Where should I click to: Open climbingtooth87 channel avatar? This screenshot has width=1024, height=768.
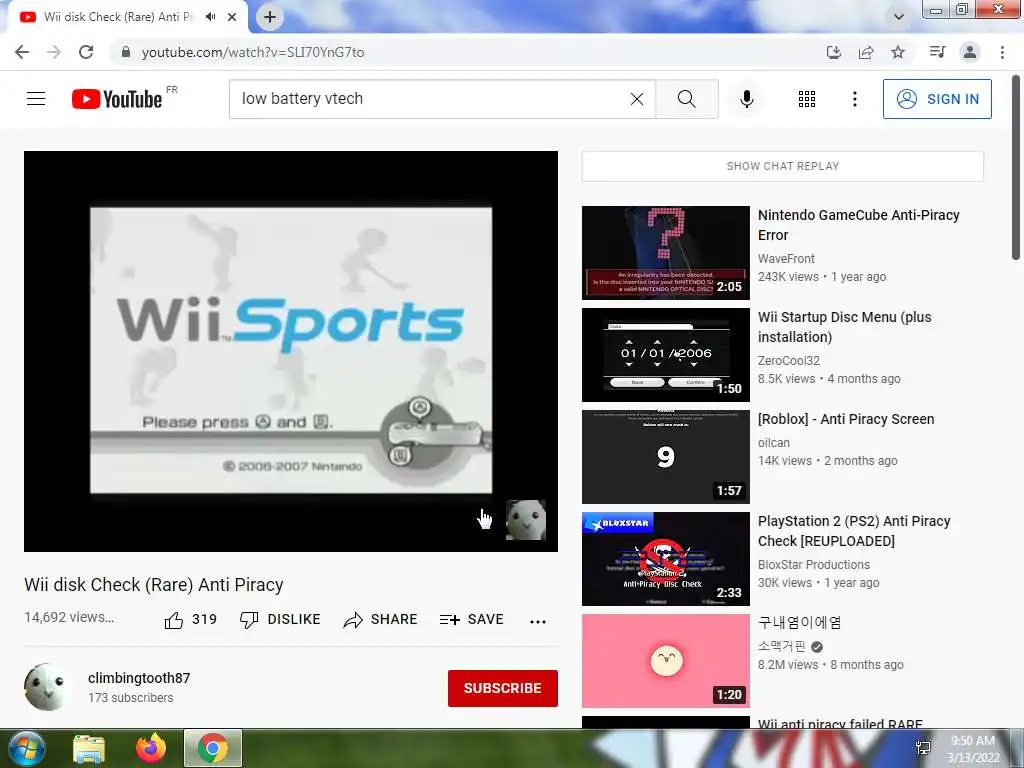(46, 687)
